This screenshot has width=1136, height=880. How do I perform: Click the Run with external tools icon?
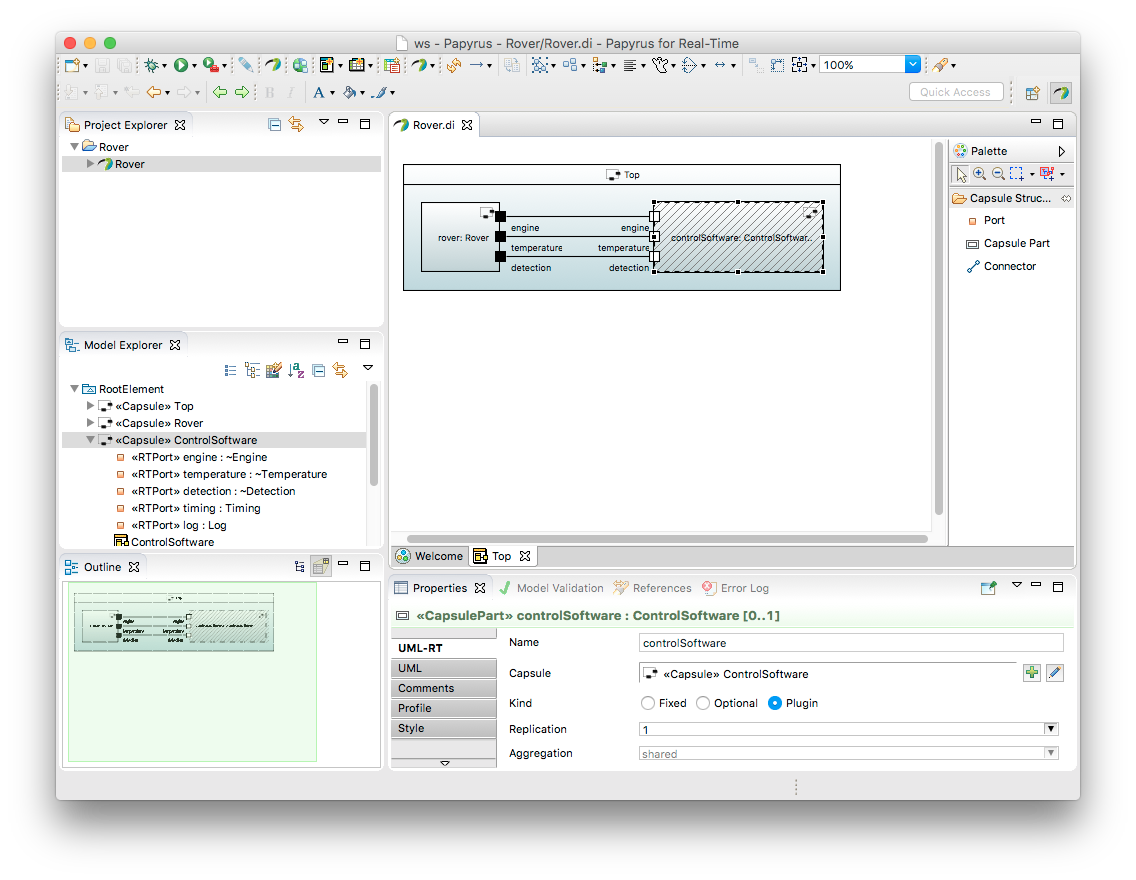210,65
